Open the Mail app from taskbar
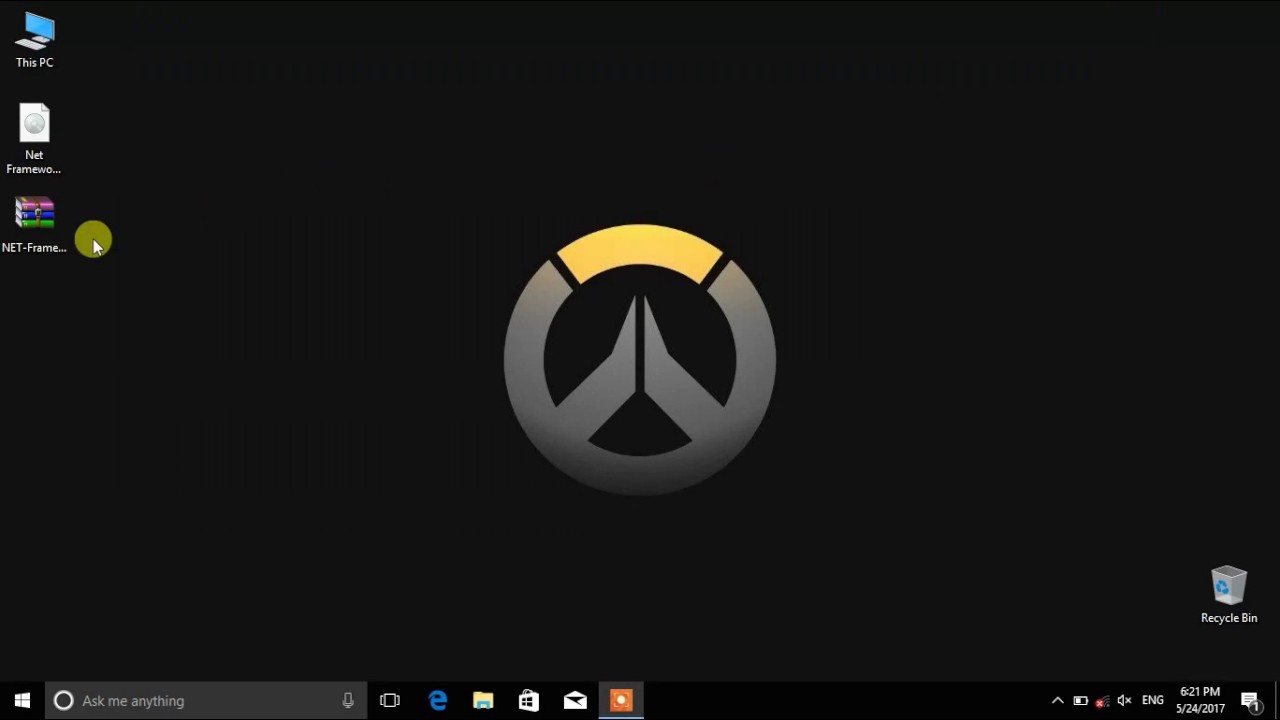Screen dimensions: 1280x720 pyautogui.click(x=575, y=701)
